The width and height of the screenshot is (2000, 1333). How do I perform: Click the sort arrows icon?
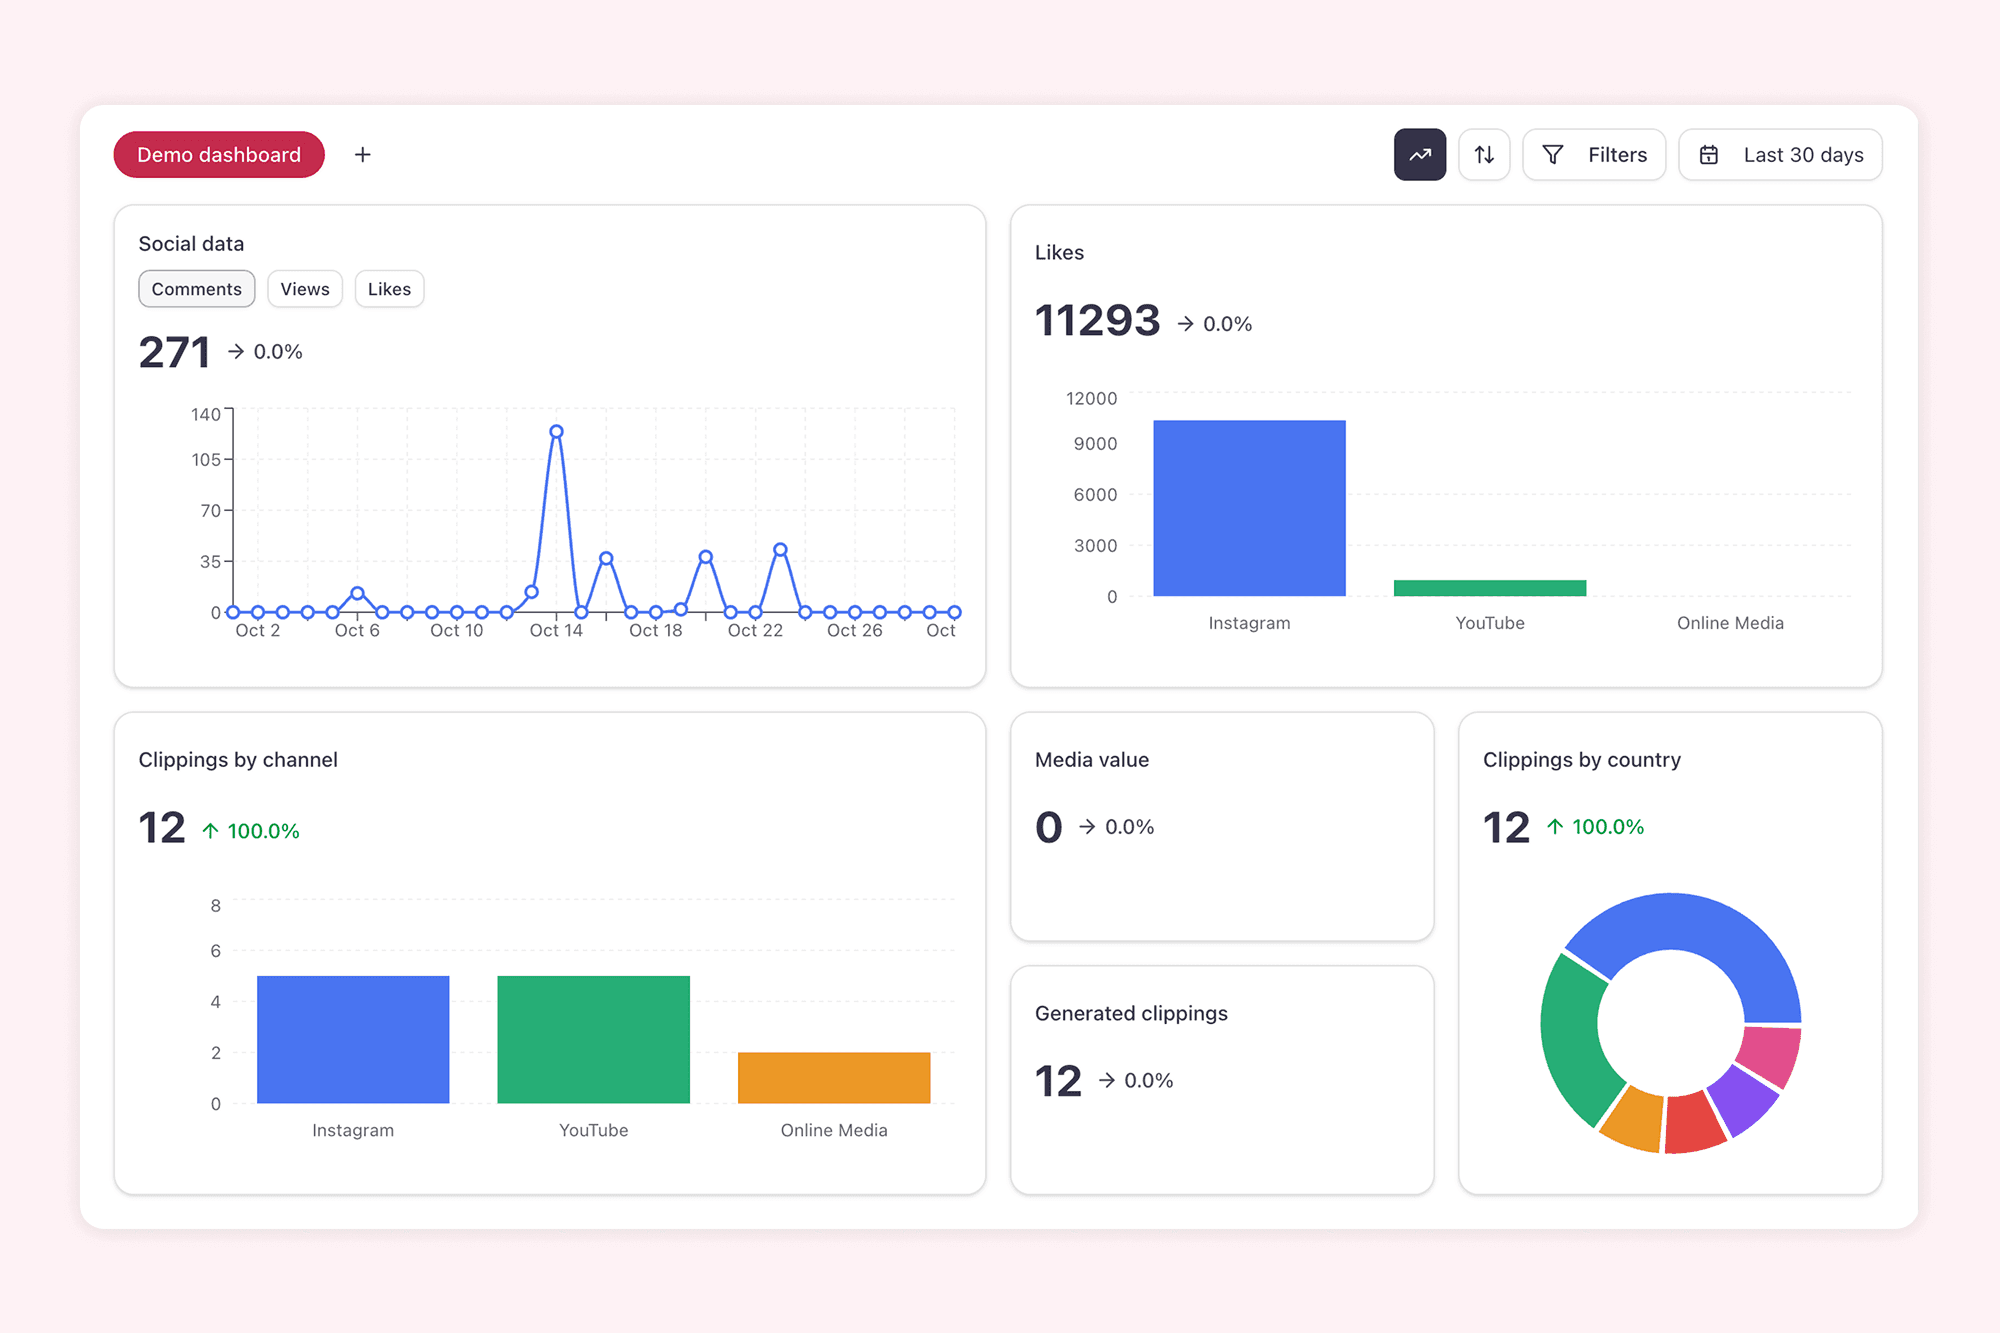point(1484,154)
